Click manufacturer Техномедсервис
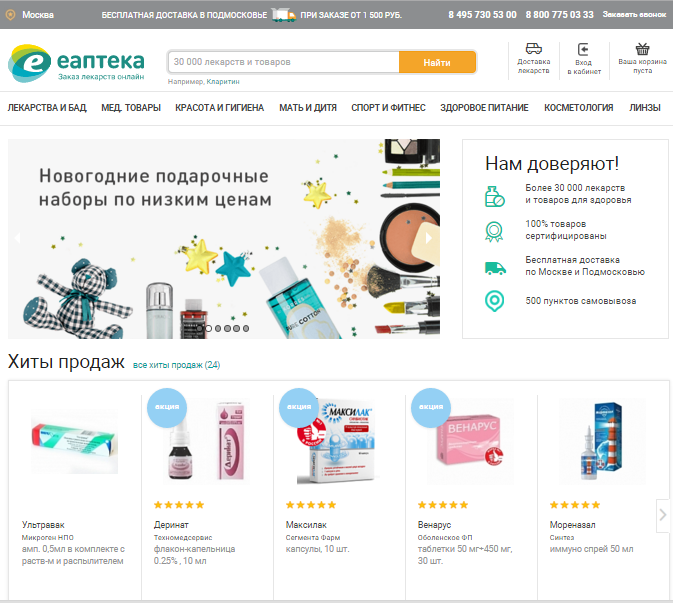Screen dimensions: 673x603 (x=183, y=537)
